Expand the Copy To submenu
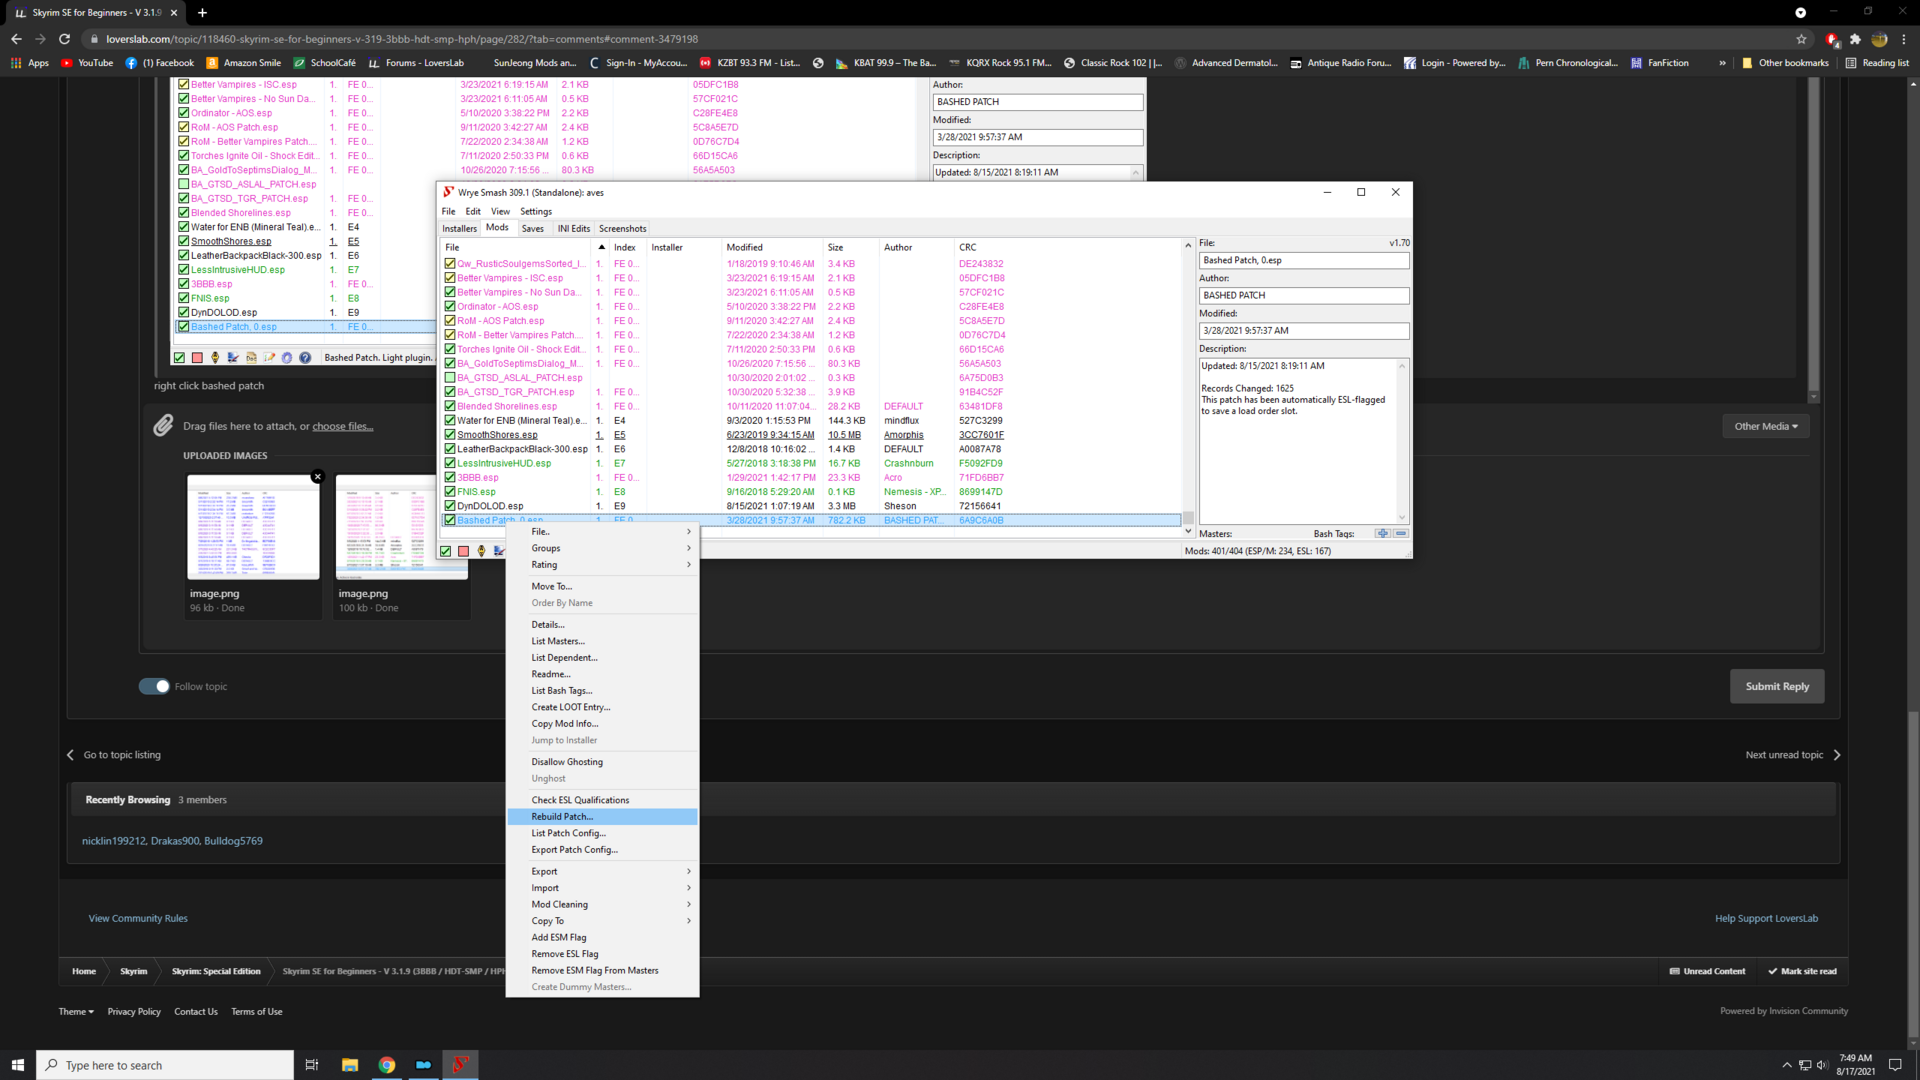The height and width of the screenshot is (1080, 1920). tap(602, 921)
